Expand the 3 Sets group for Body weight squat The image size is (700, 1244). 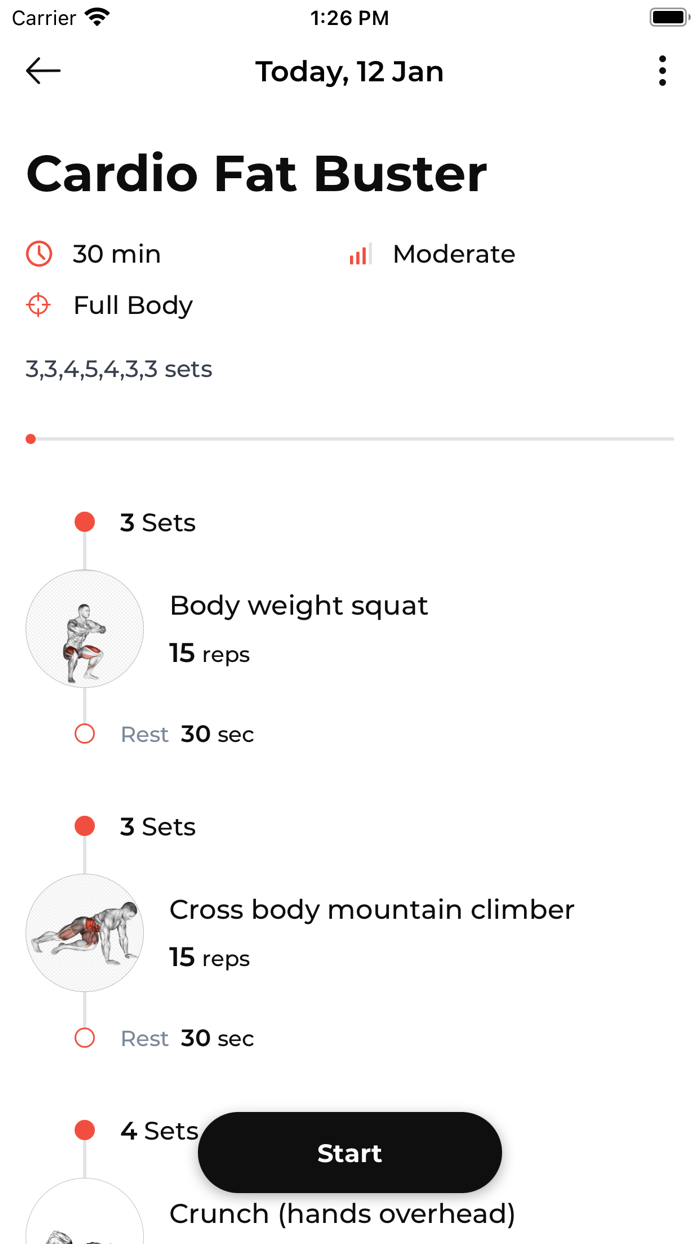pos(157,521)
